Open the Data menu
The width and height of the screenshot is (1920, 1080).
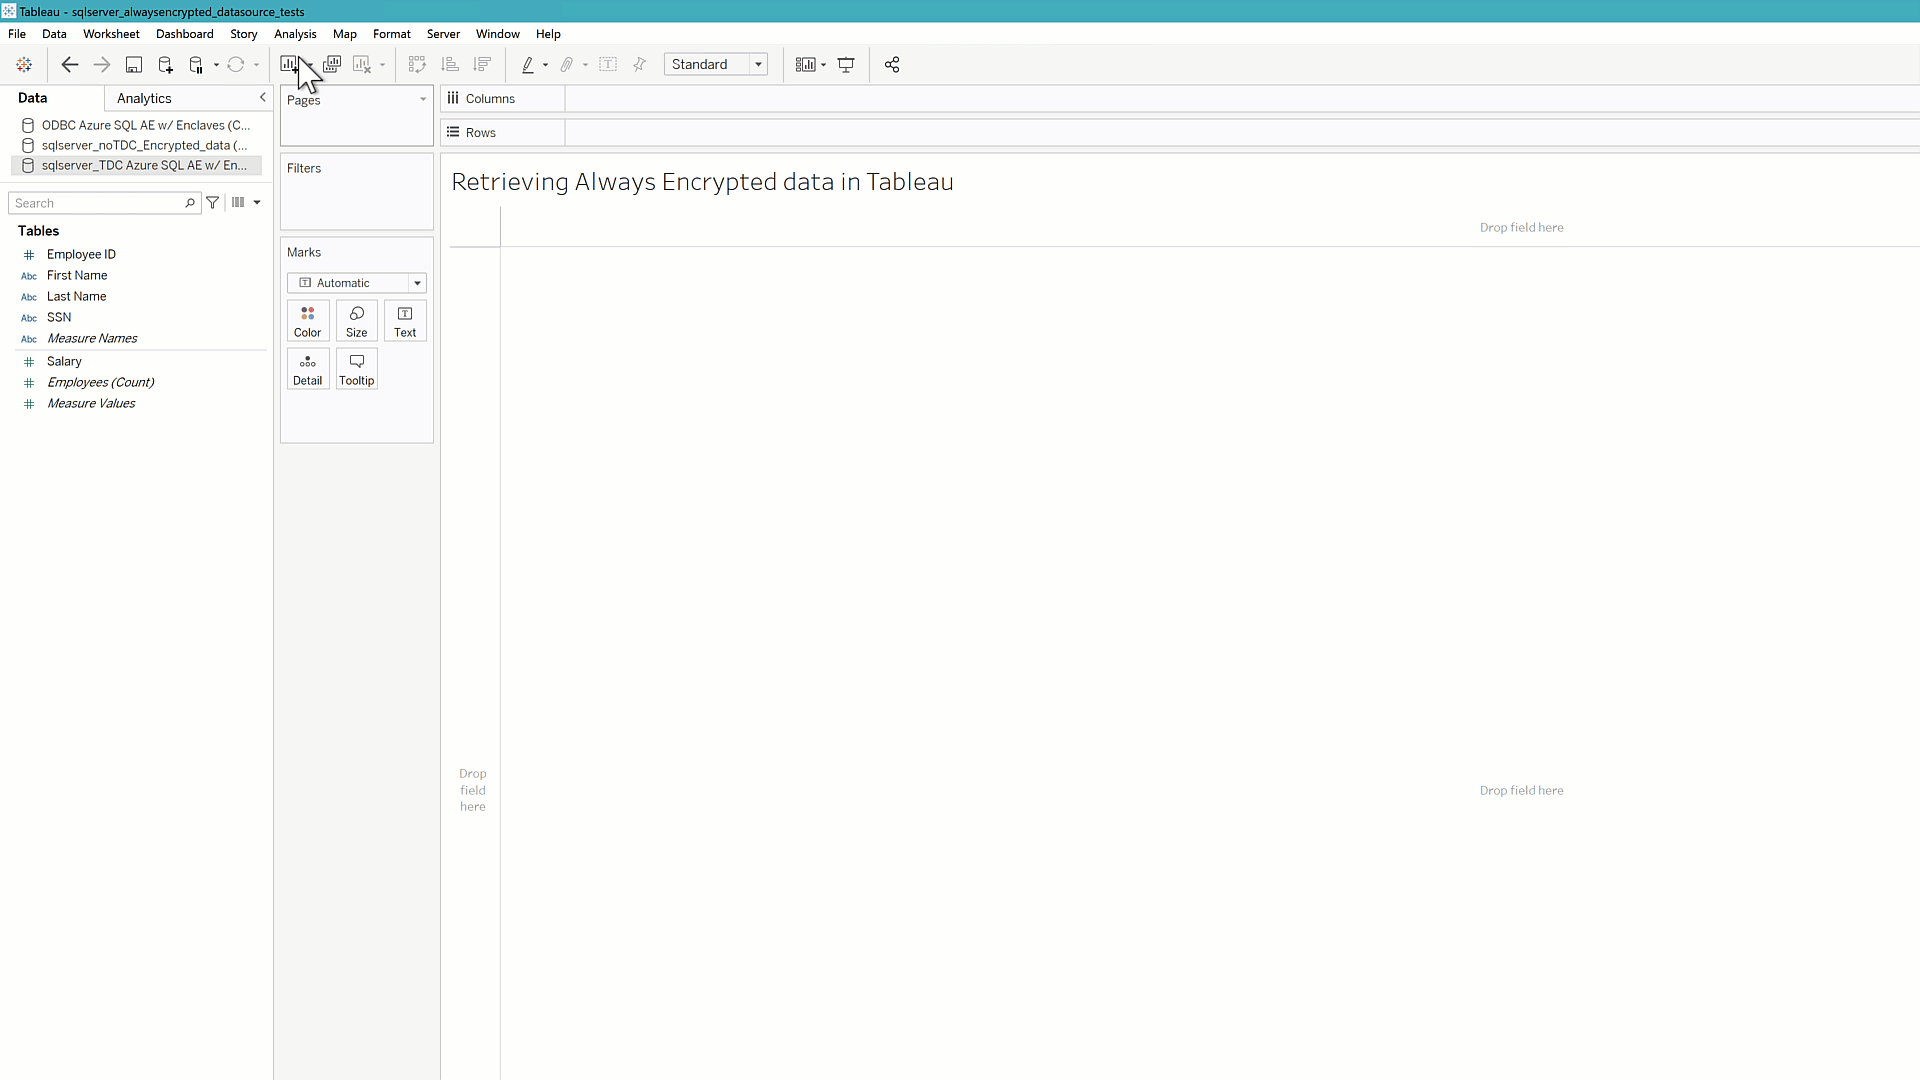pos(54,34)
